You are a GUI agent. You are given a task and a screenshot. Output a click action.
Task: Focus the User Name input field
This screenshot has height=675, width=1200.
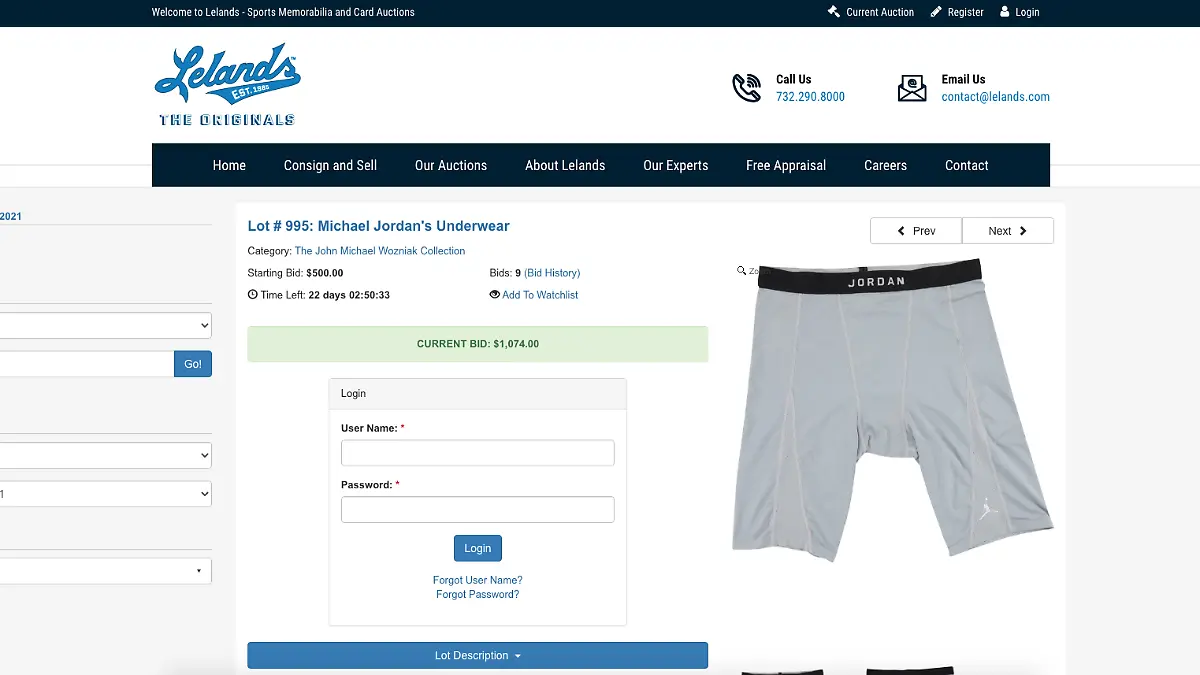click(478, 453)
